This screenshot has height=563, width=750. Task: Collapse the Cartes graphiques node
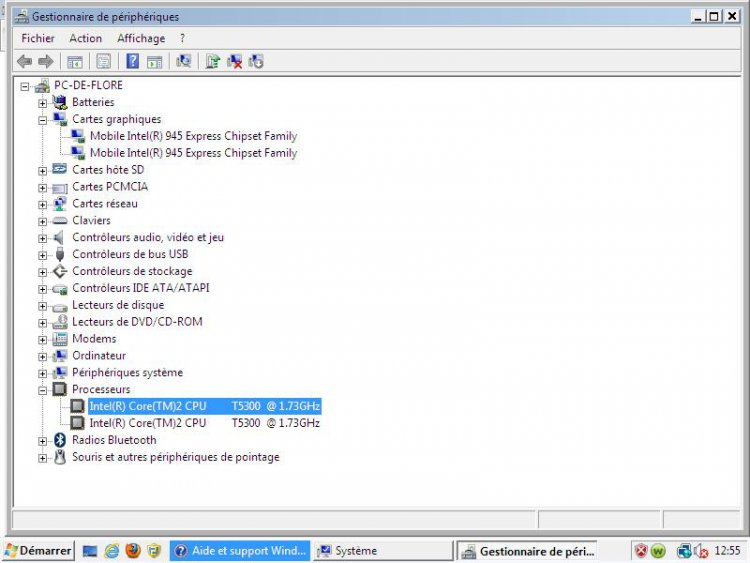43,120
